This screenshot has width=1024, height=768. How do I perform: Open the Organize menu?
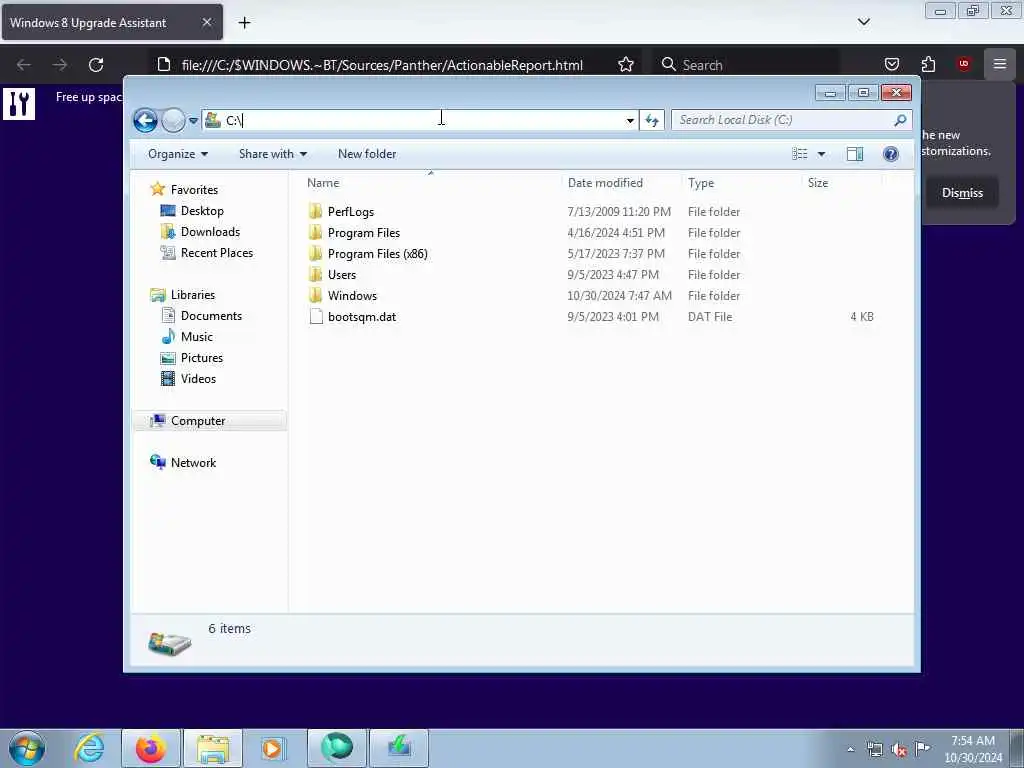pyautogui.click(x=178, y=154)
